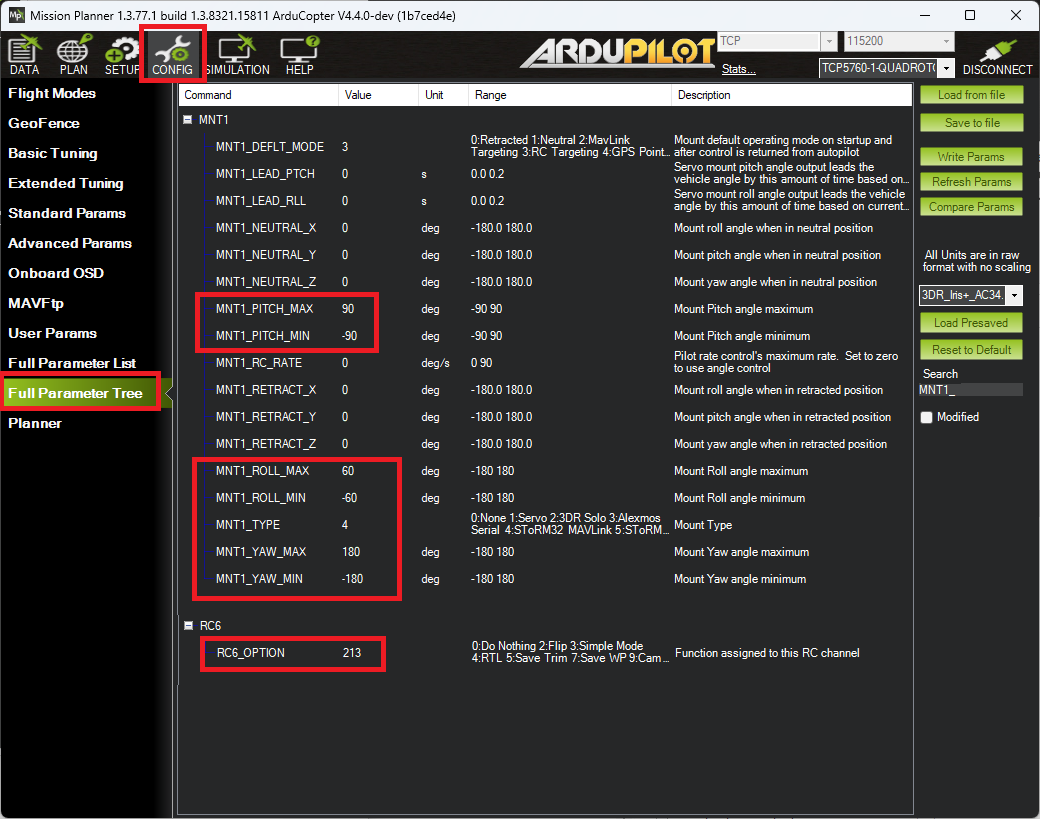
Task: Toggle the Modified checkbox
Action: (926, 417)
